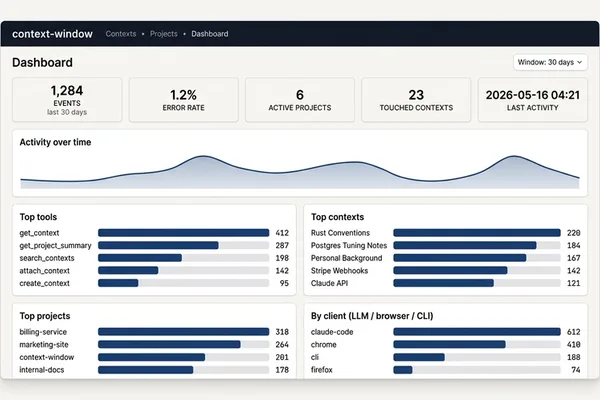Viewport: 600px width, 400px height.
Task: Click the 95 count for create_context
Action: click(284, 283)
